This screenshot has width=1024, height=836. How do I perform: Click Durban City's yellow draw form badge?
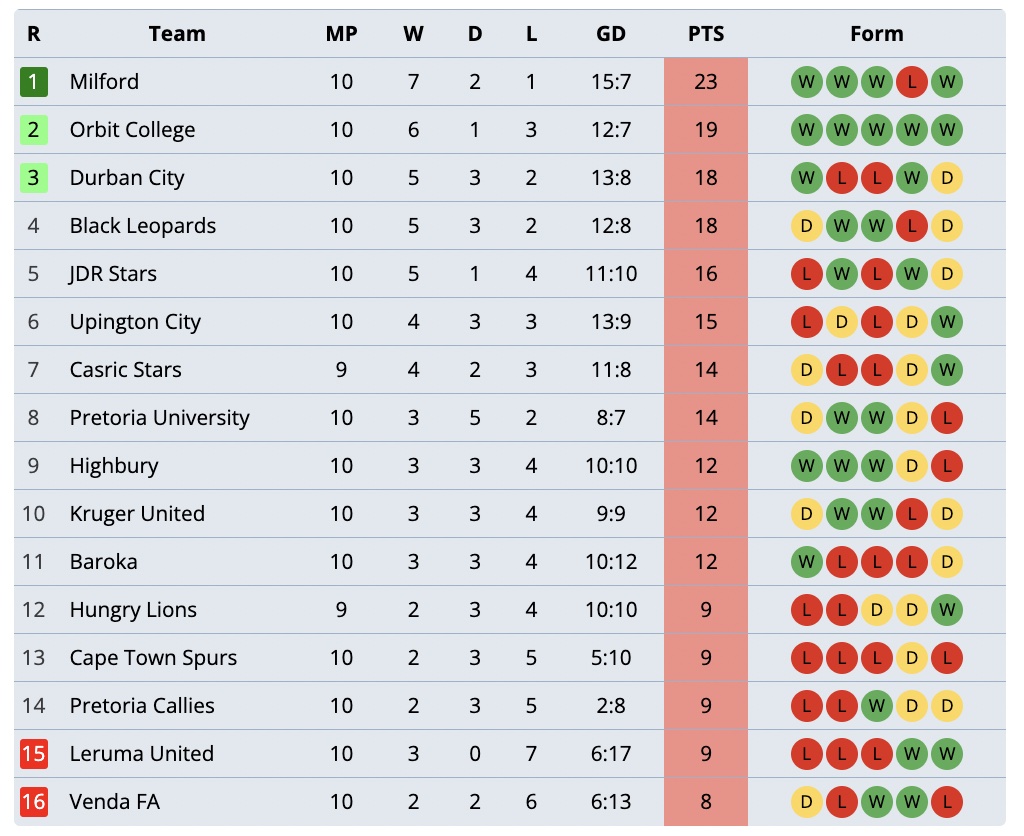(x=947, y=178)
